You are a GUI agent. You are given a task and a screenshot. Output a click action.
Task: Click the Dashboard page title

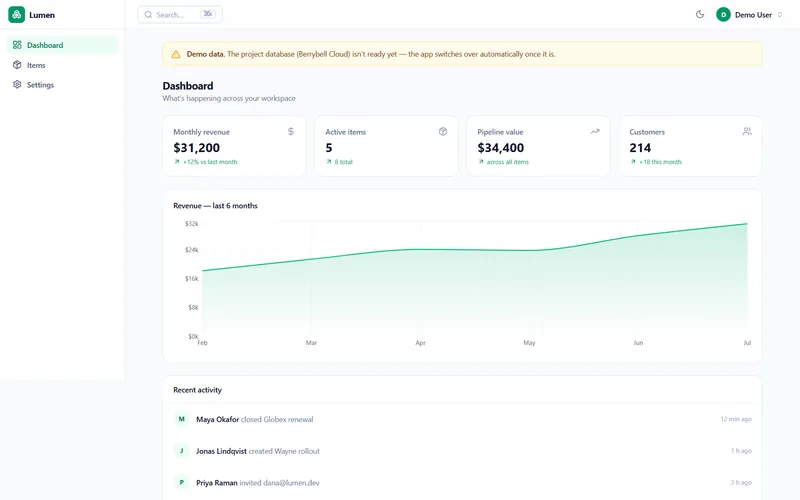pos(188,86)
